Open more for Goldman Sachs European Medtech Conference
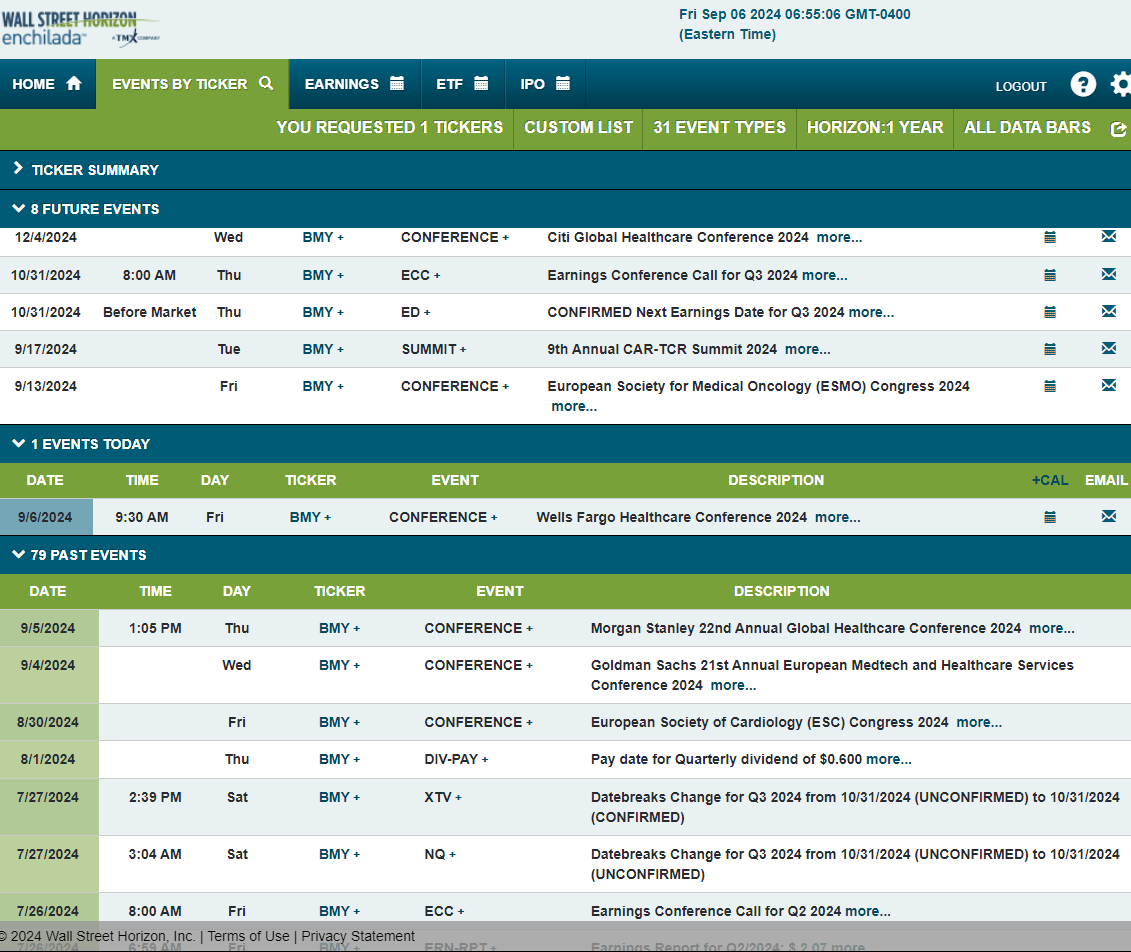 [x=733, y=685]
